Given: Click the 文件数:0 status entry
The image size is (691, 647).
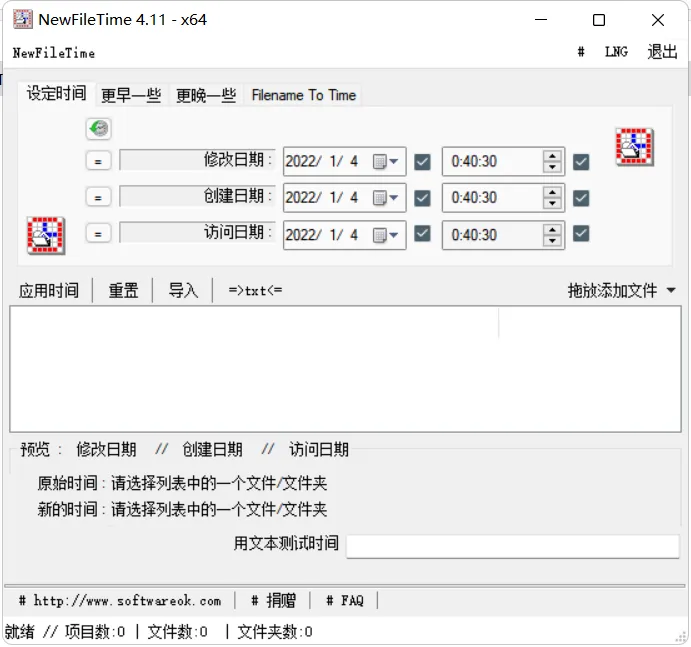Looking at the screenshot, I should click(x=177, y=632).
